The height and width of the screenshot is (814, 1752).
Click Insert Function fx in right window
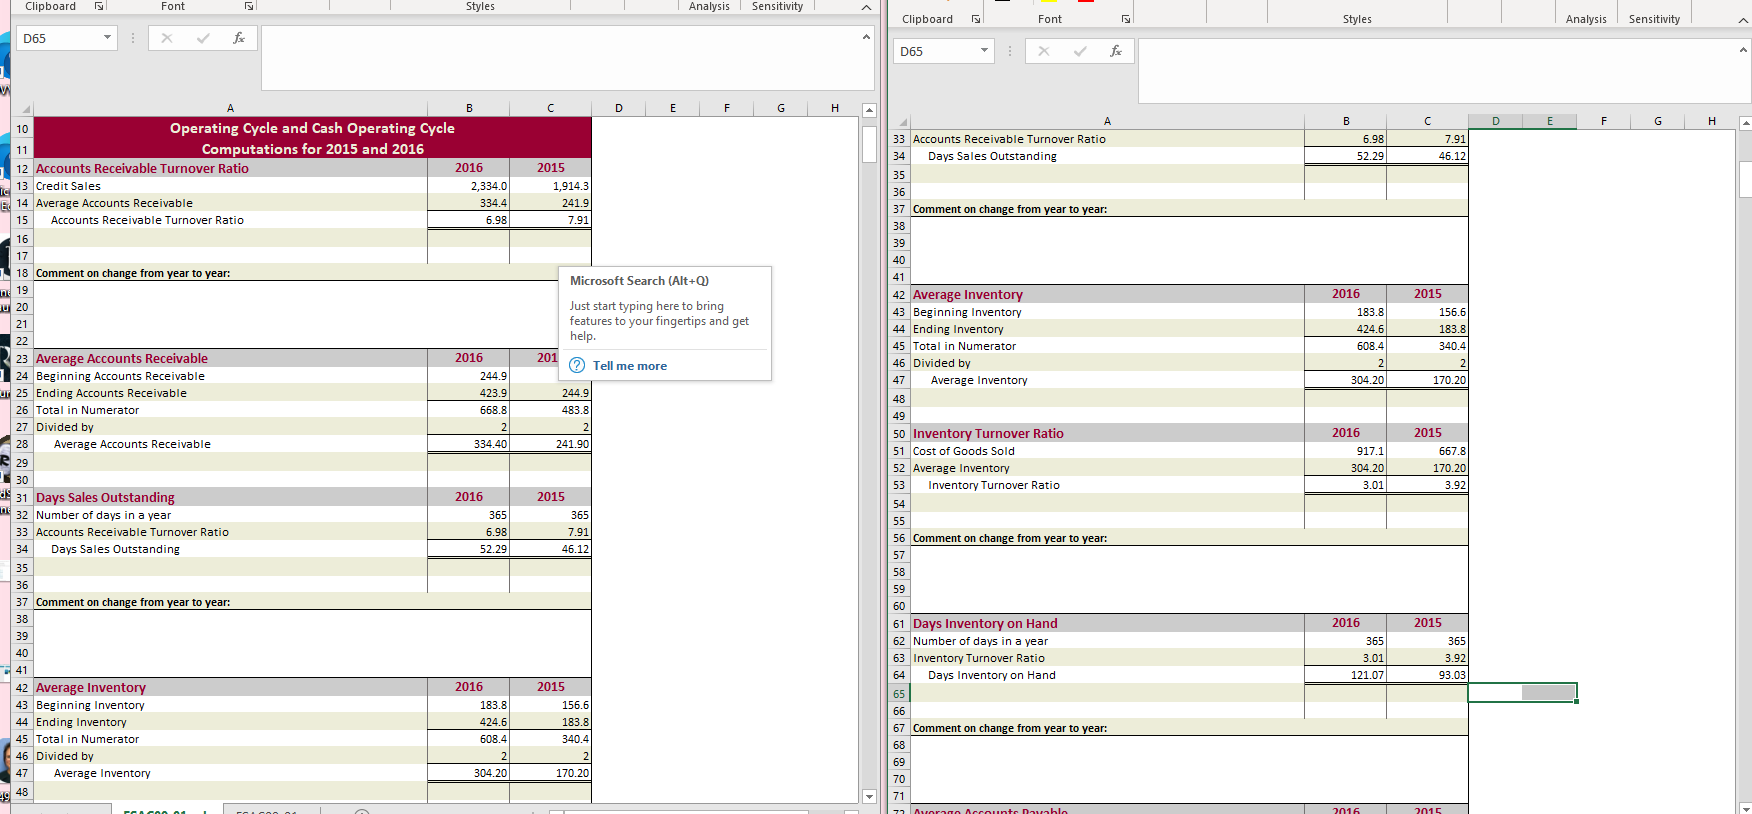coord(1116,51)
